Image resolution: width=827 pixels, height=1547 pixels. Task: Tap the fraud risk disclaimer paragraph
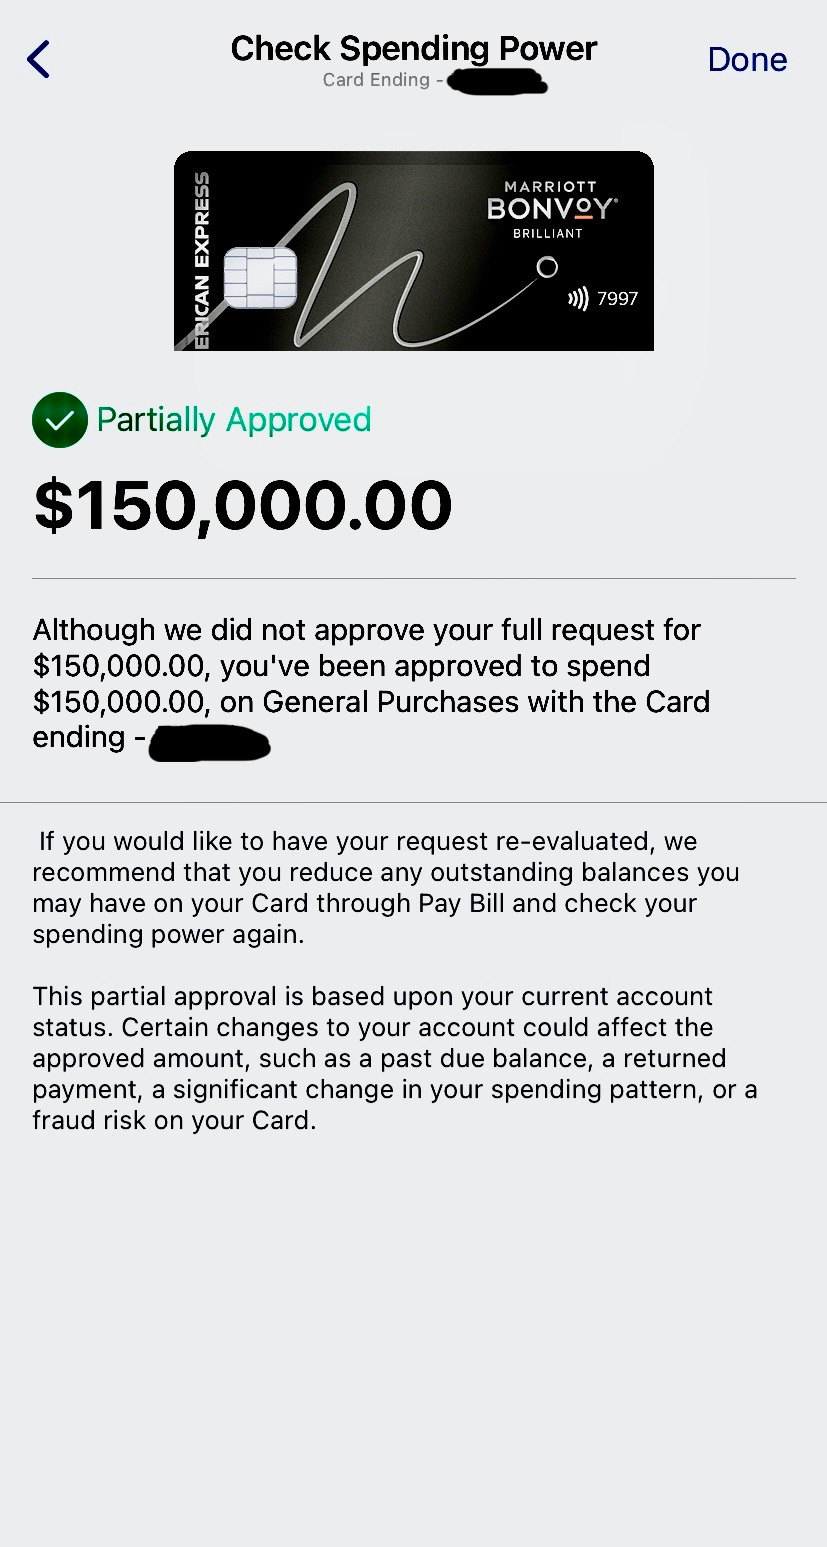(x=395, y=1058)
